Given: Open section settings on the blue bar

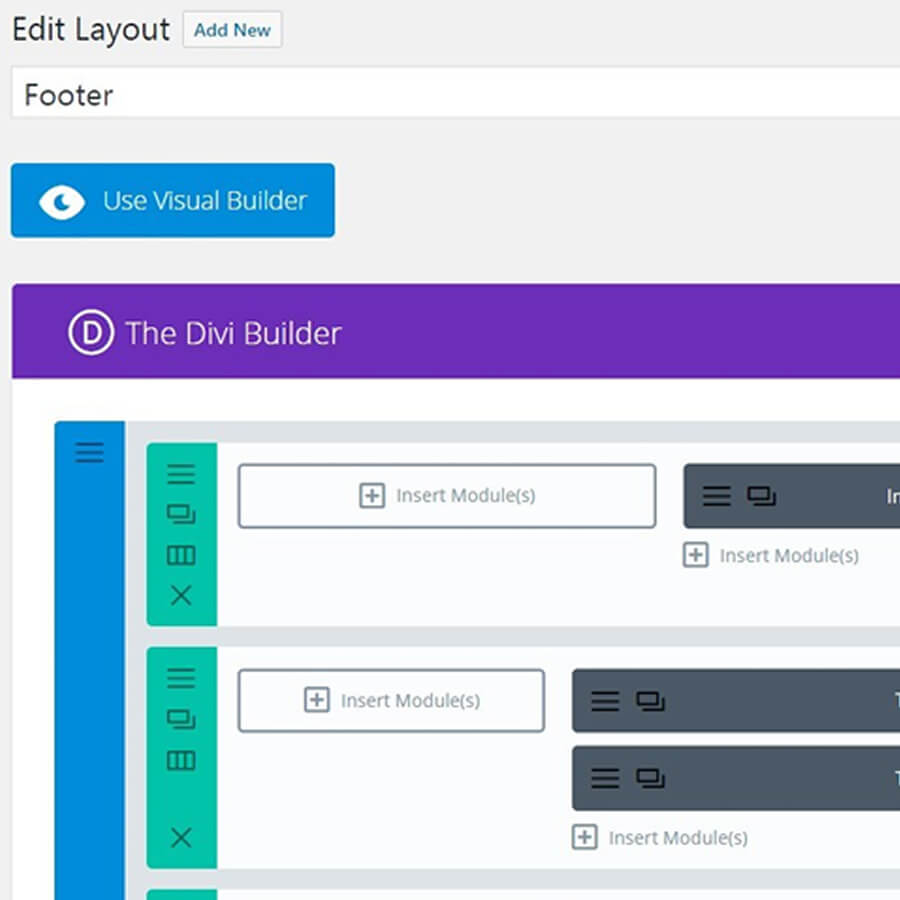Looking at the screenshot, I should click(x=90, y=452).
